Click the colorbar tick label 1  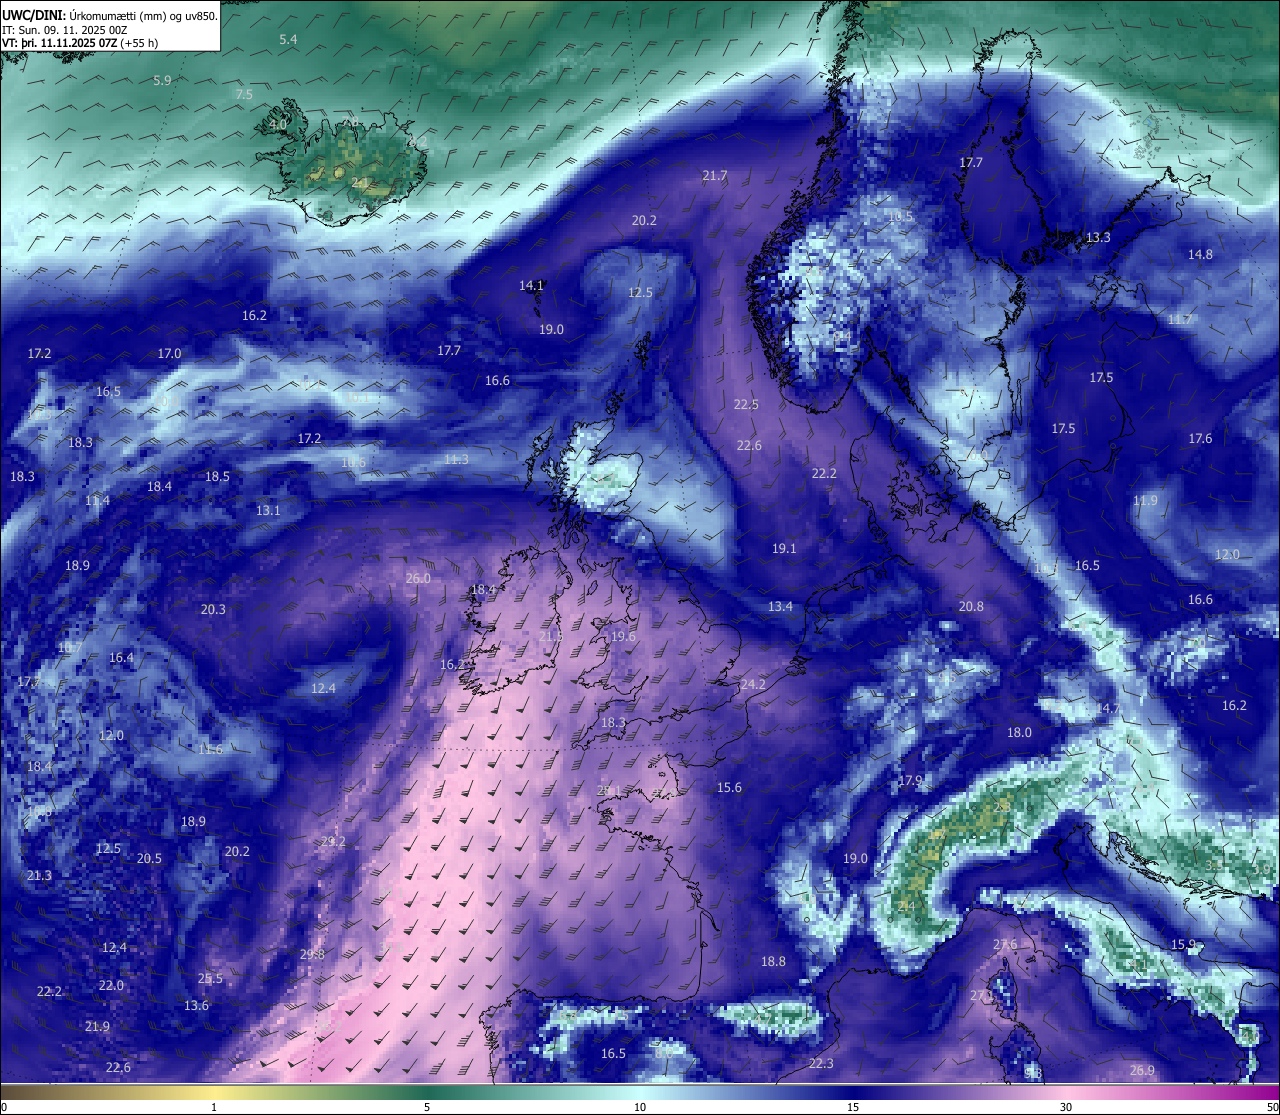click(214, 1107)
